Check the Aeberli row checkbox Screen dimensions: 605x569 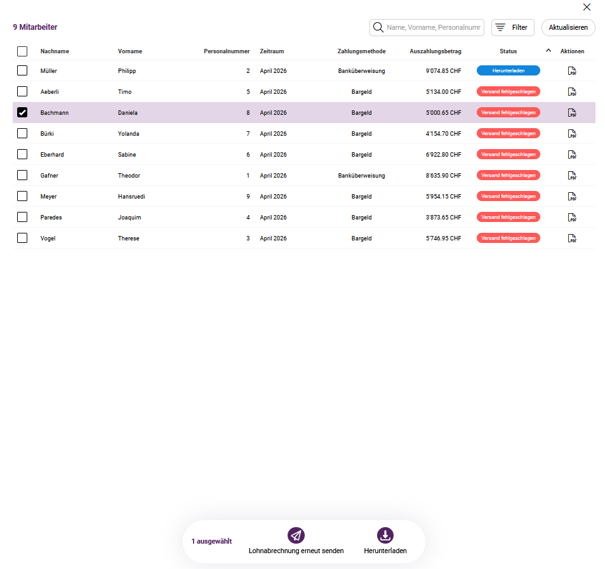[x=22, y=91]
